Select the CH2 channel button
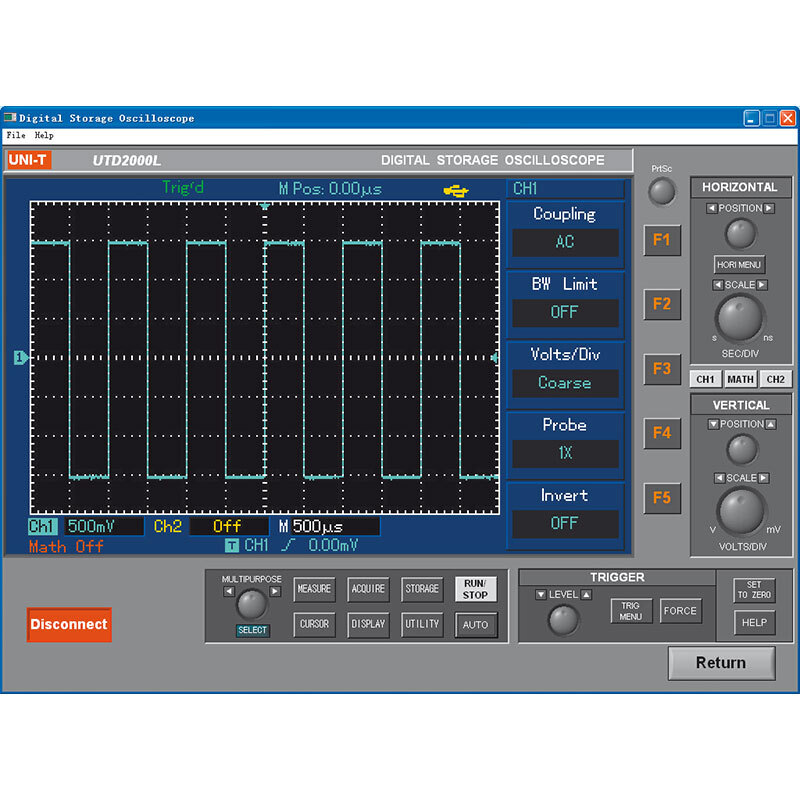The height and width of the screenshot is (800, 800). point(775,379)
